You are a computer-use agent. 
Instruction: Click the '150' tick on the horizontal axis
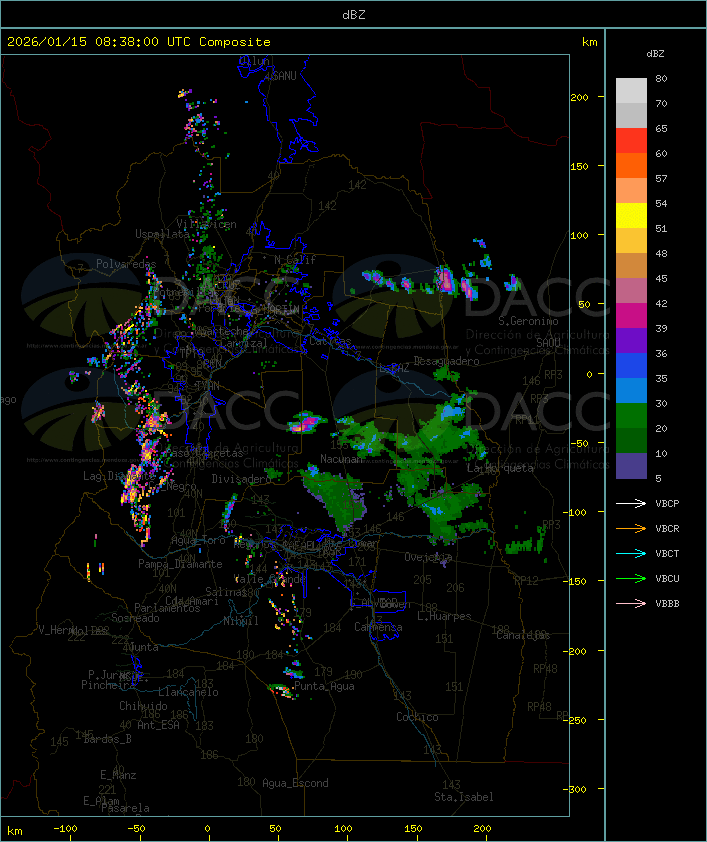(x=413, y=829)
